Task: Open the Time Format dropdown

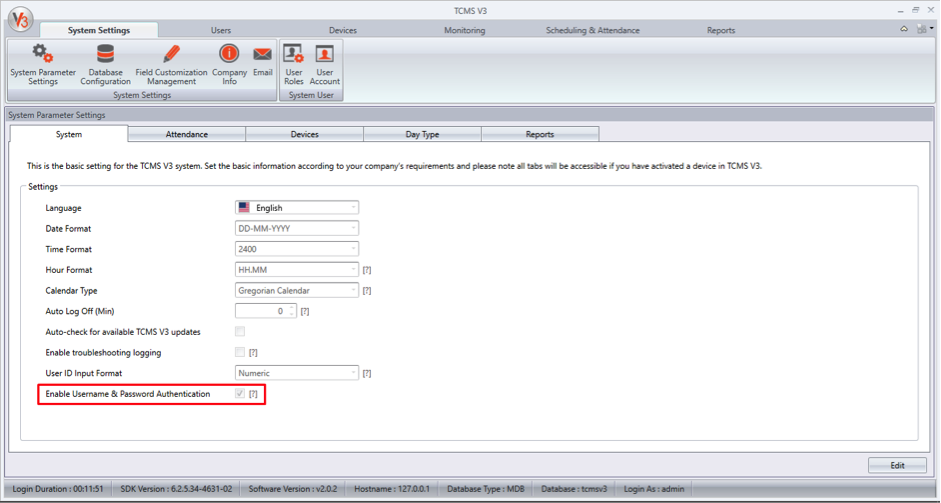Action: coord(297,249)
